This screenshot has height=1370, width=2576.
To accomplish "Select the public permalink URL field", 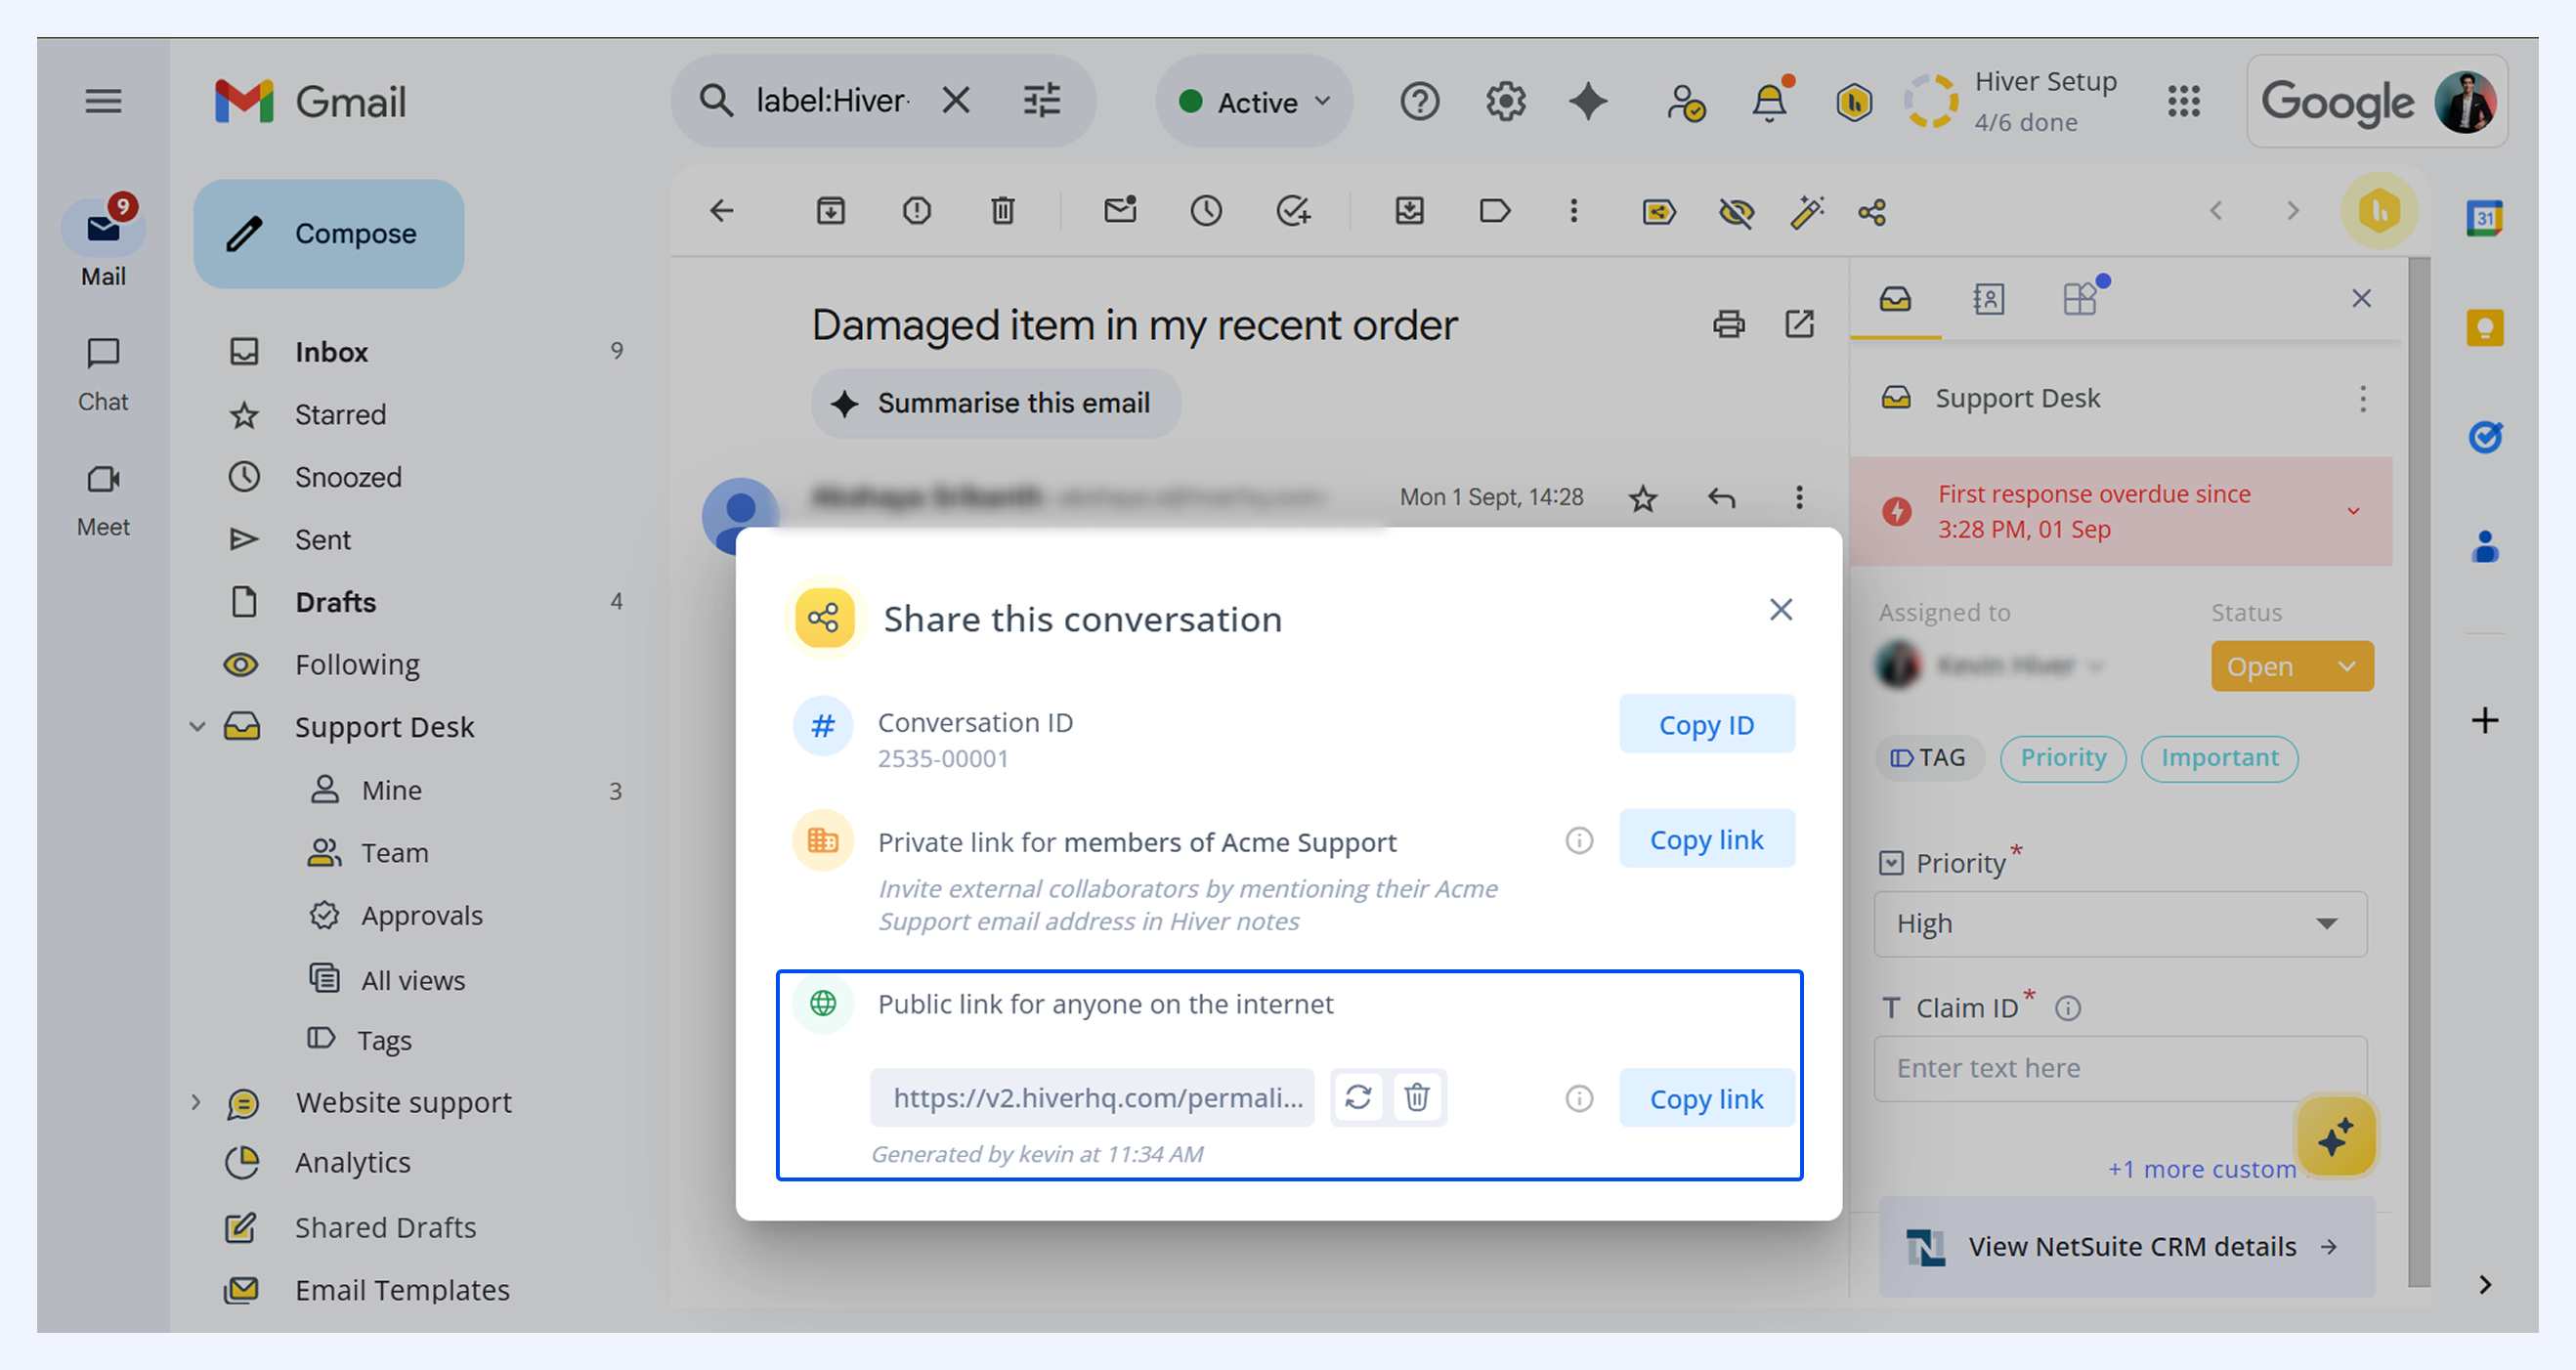I will (1092, 1098).
